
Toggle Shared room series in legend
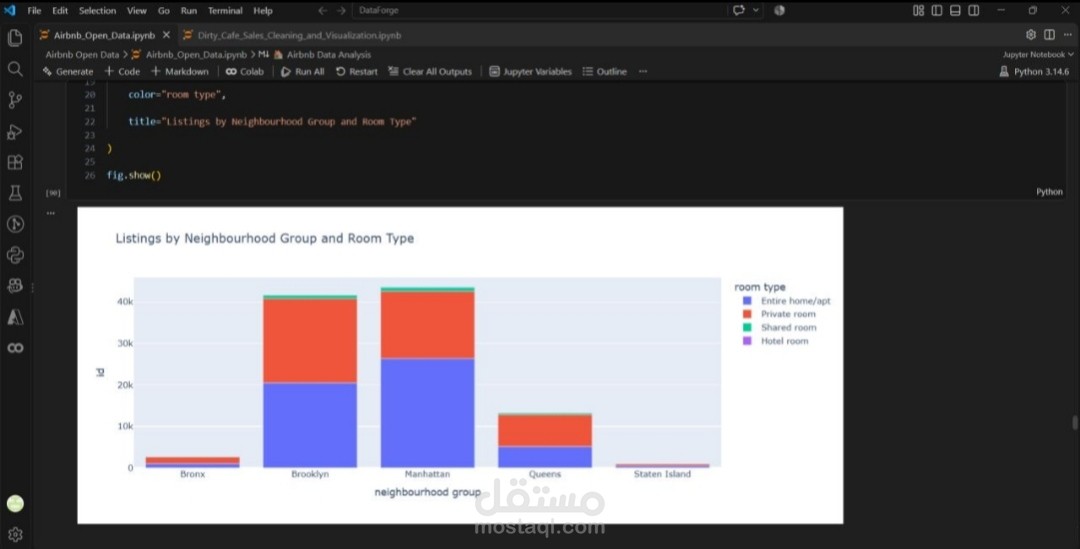pyautogui.click(x=780, y=327)
